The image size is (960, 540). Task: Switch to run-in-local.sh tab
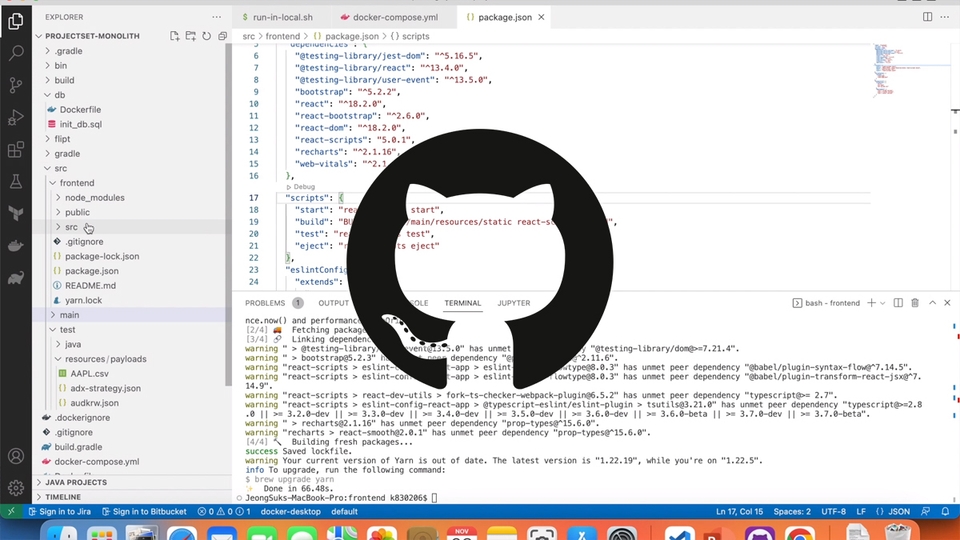282,17
